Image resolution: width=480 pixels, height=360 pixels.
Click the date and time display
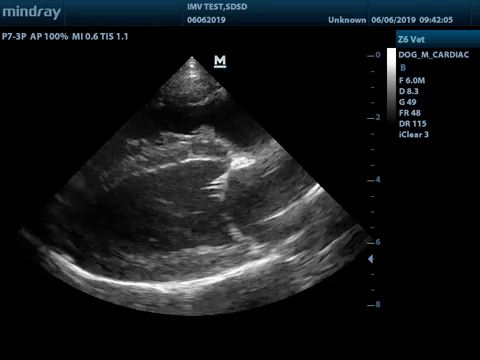click(x=412, y=20)
